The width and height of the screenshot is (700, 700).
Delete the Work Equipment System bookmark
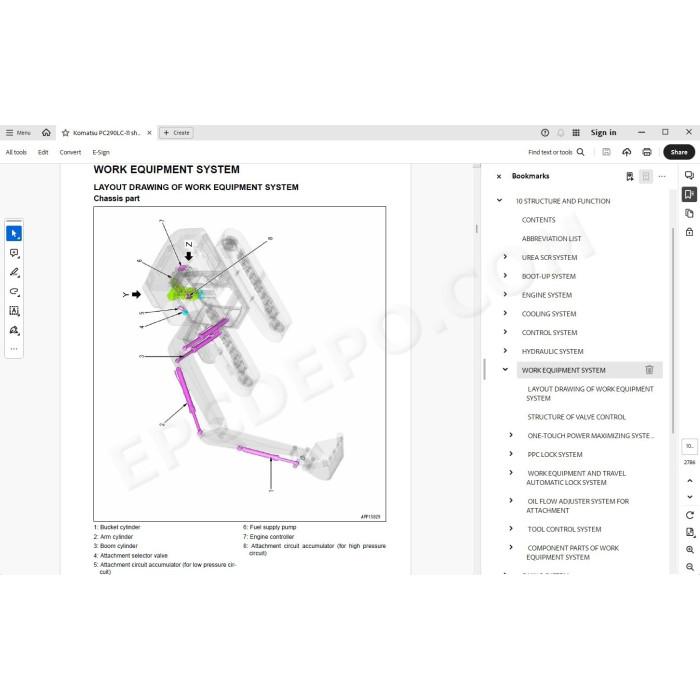point(649,370)
